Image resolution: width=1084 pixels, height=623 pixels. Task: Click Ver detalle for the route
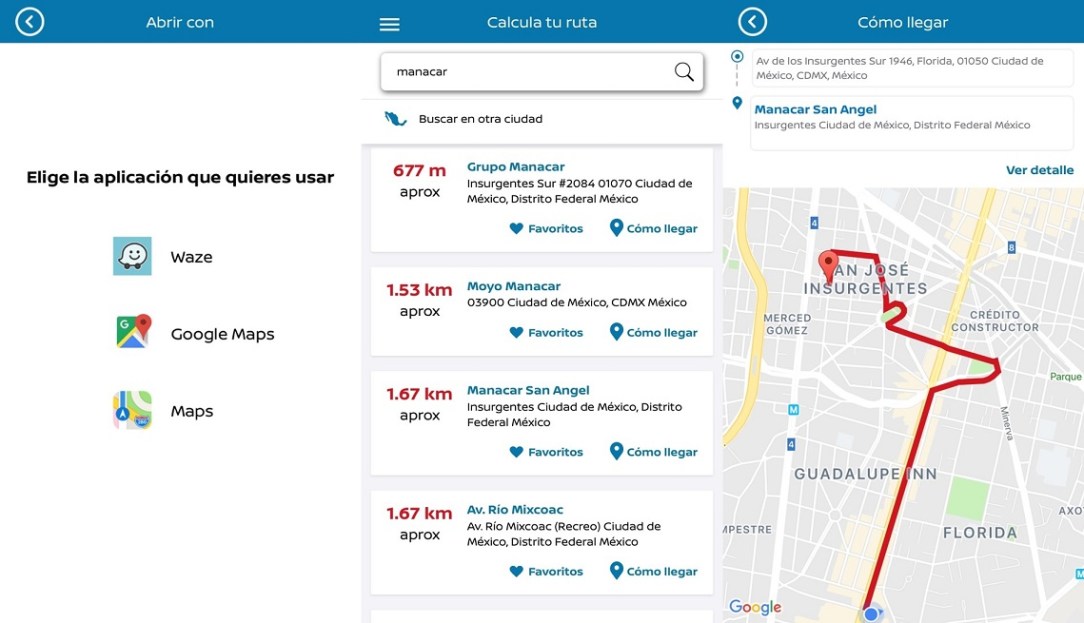pos(1040,169)
